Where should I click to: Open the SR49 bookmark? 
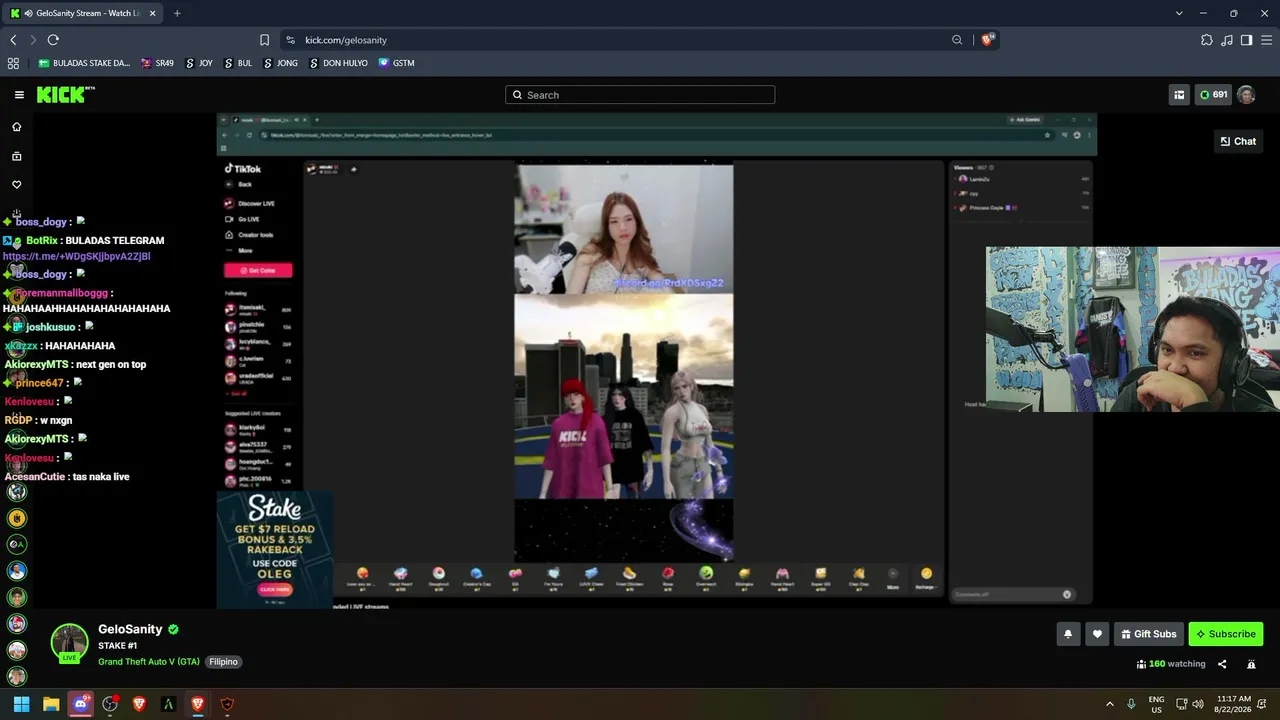click(x=158, y=63)
